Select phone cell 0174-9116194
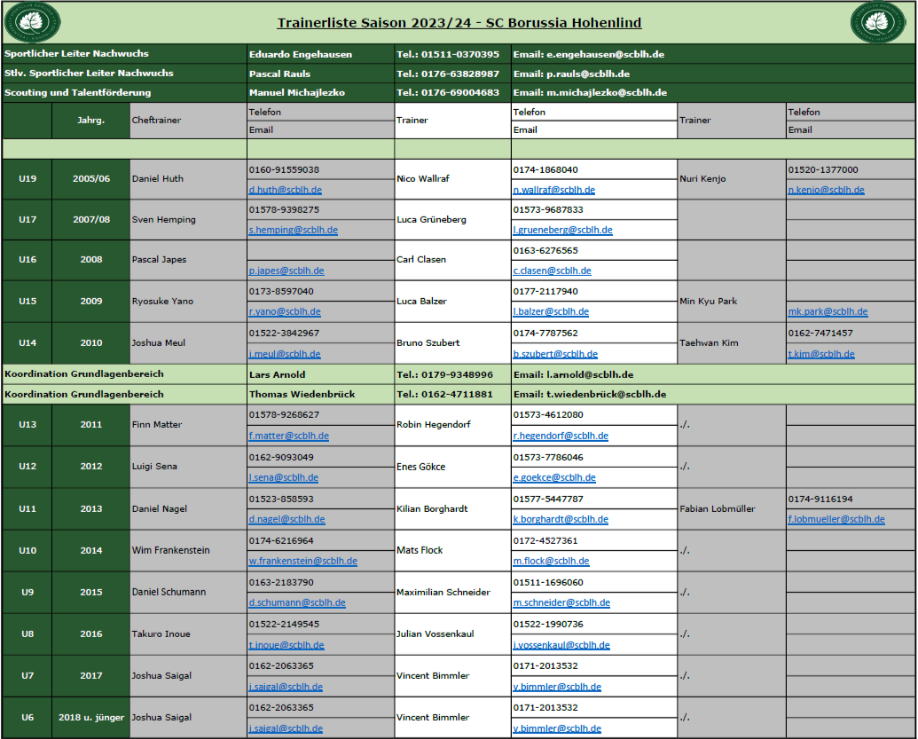918x739 pixels. pyautogui.click(x=851, y=499)
